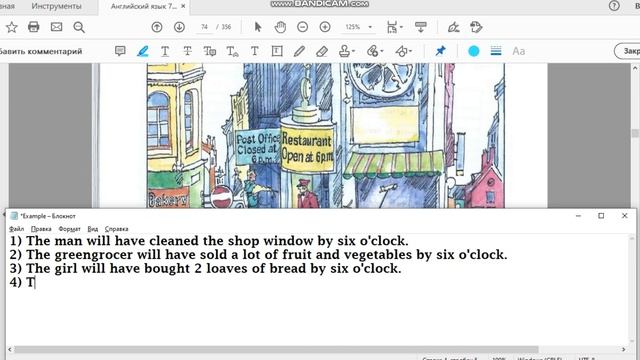Click the Notepad scroll left arrow
The width and height of the screenshot is (640, 360).
pyautogui.click(x=10, y=349)
